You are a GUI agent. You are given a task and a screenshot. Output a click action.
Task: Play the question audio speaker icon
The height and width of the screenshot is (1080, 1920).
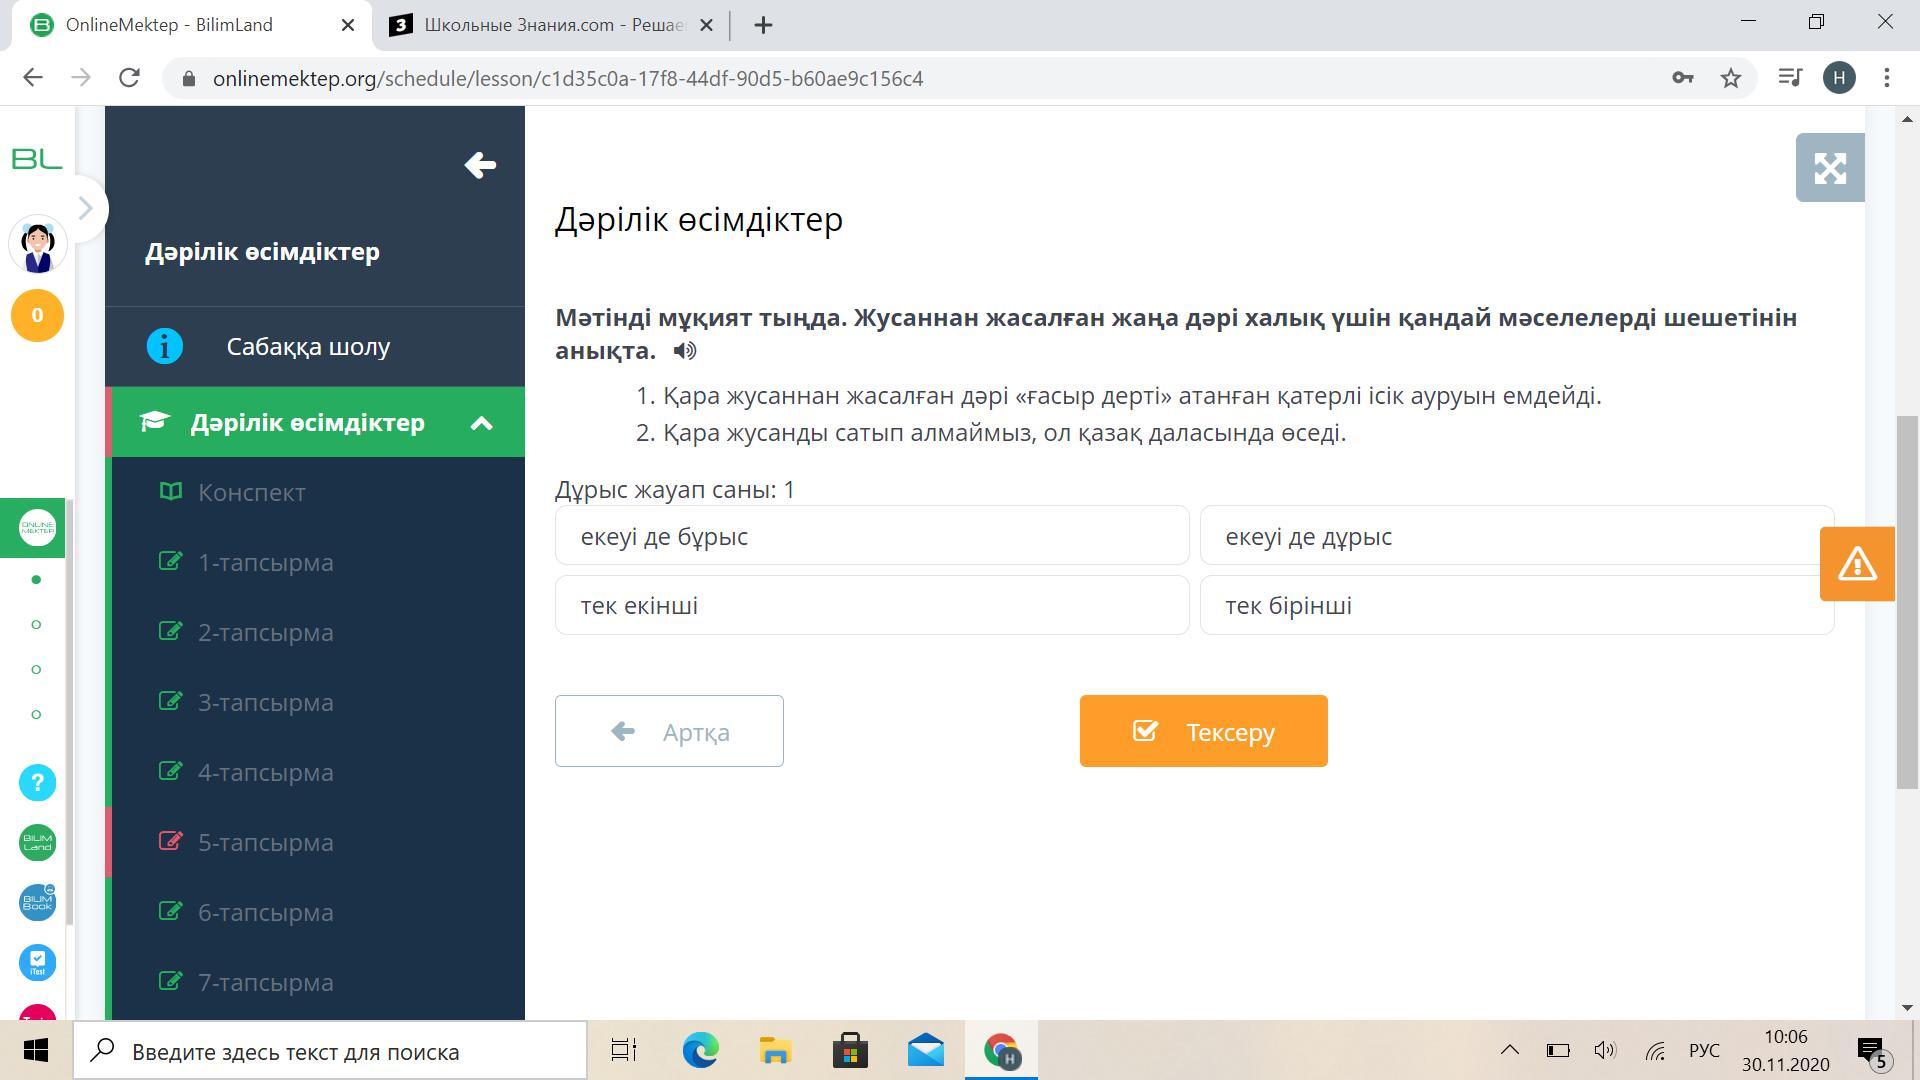tap(685, 351)
